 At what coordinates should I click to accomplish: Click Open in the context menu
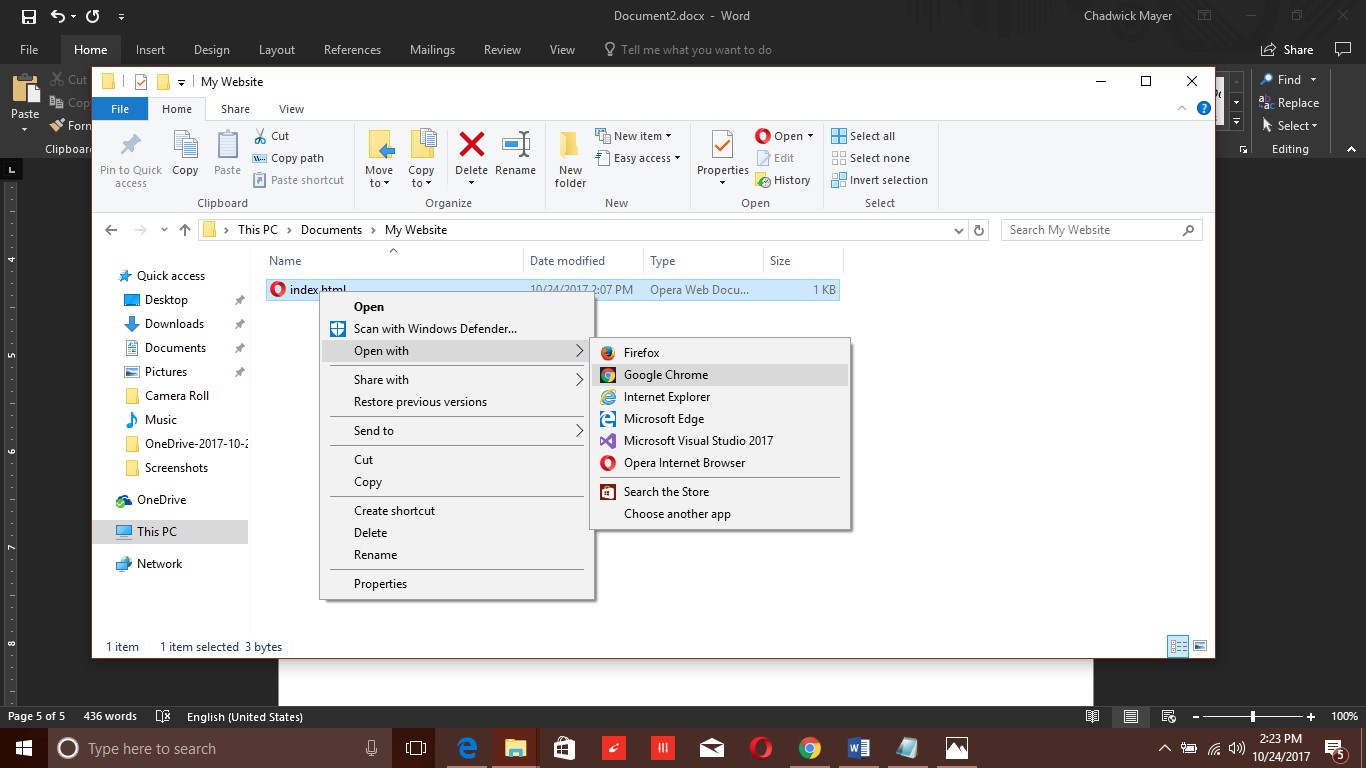click(457, 307)
